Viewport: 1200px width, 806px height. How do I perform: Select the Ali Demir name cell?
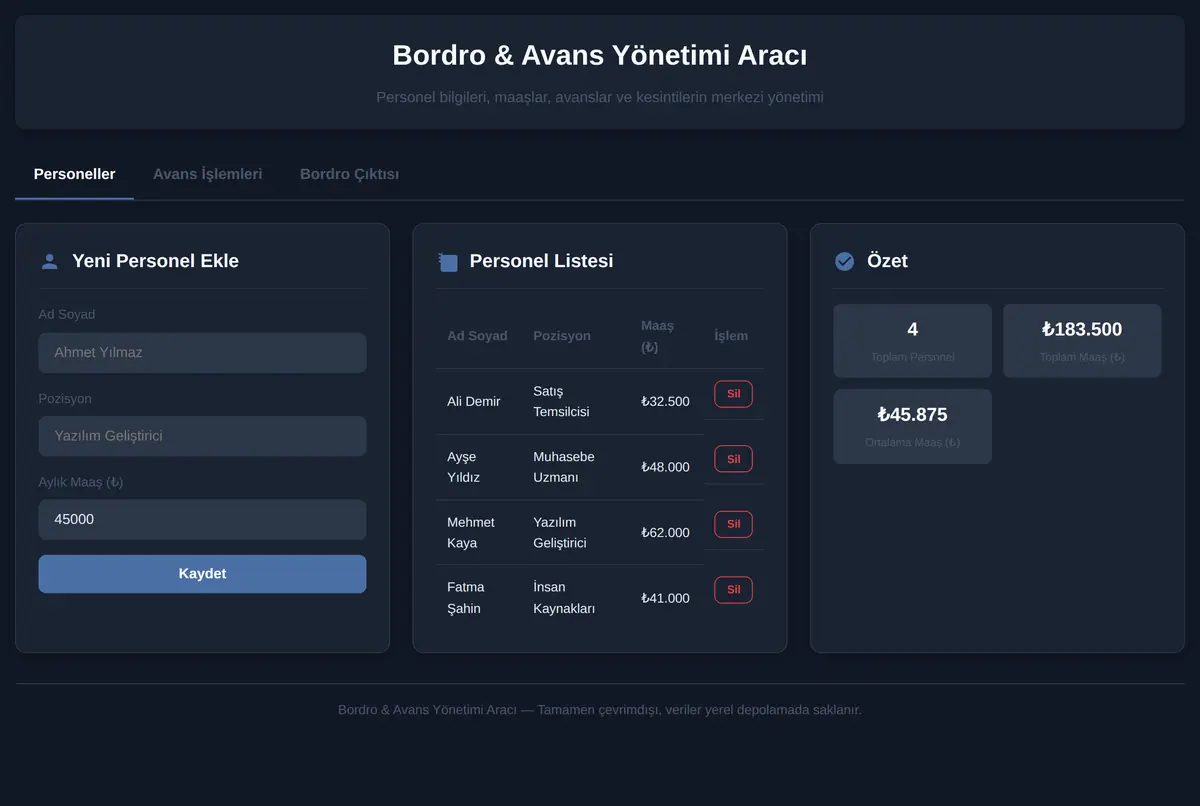478,401
